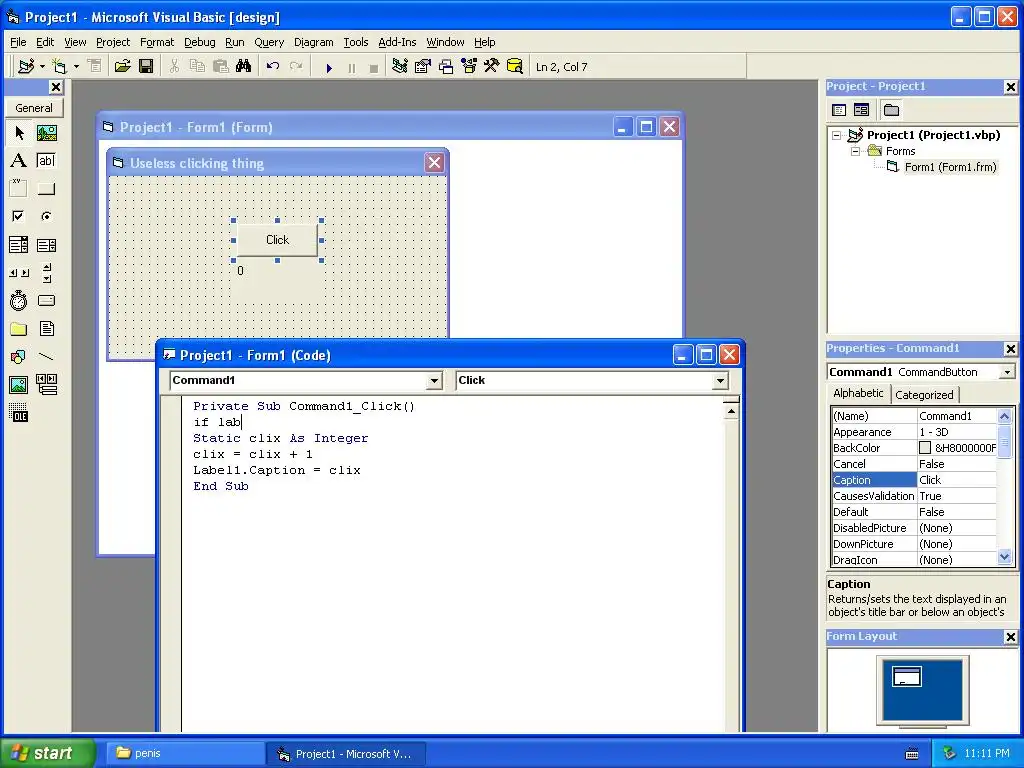This screenshot has height=768, width=1024.
Task: Open the Add Project dropdown arrow in toolbar
Action: 42,67
